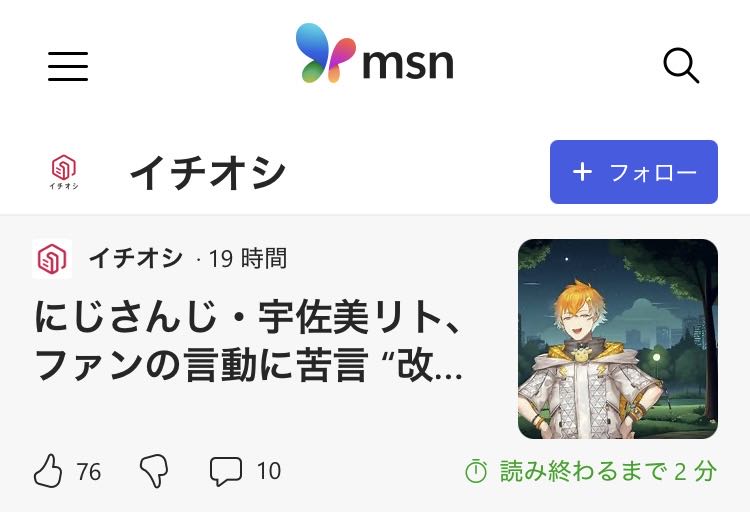
Task: Click the 読み終わるまで 2 分 label
Action: (x=608, y=471)
